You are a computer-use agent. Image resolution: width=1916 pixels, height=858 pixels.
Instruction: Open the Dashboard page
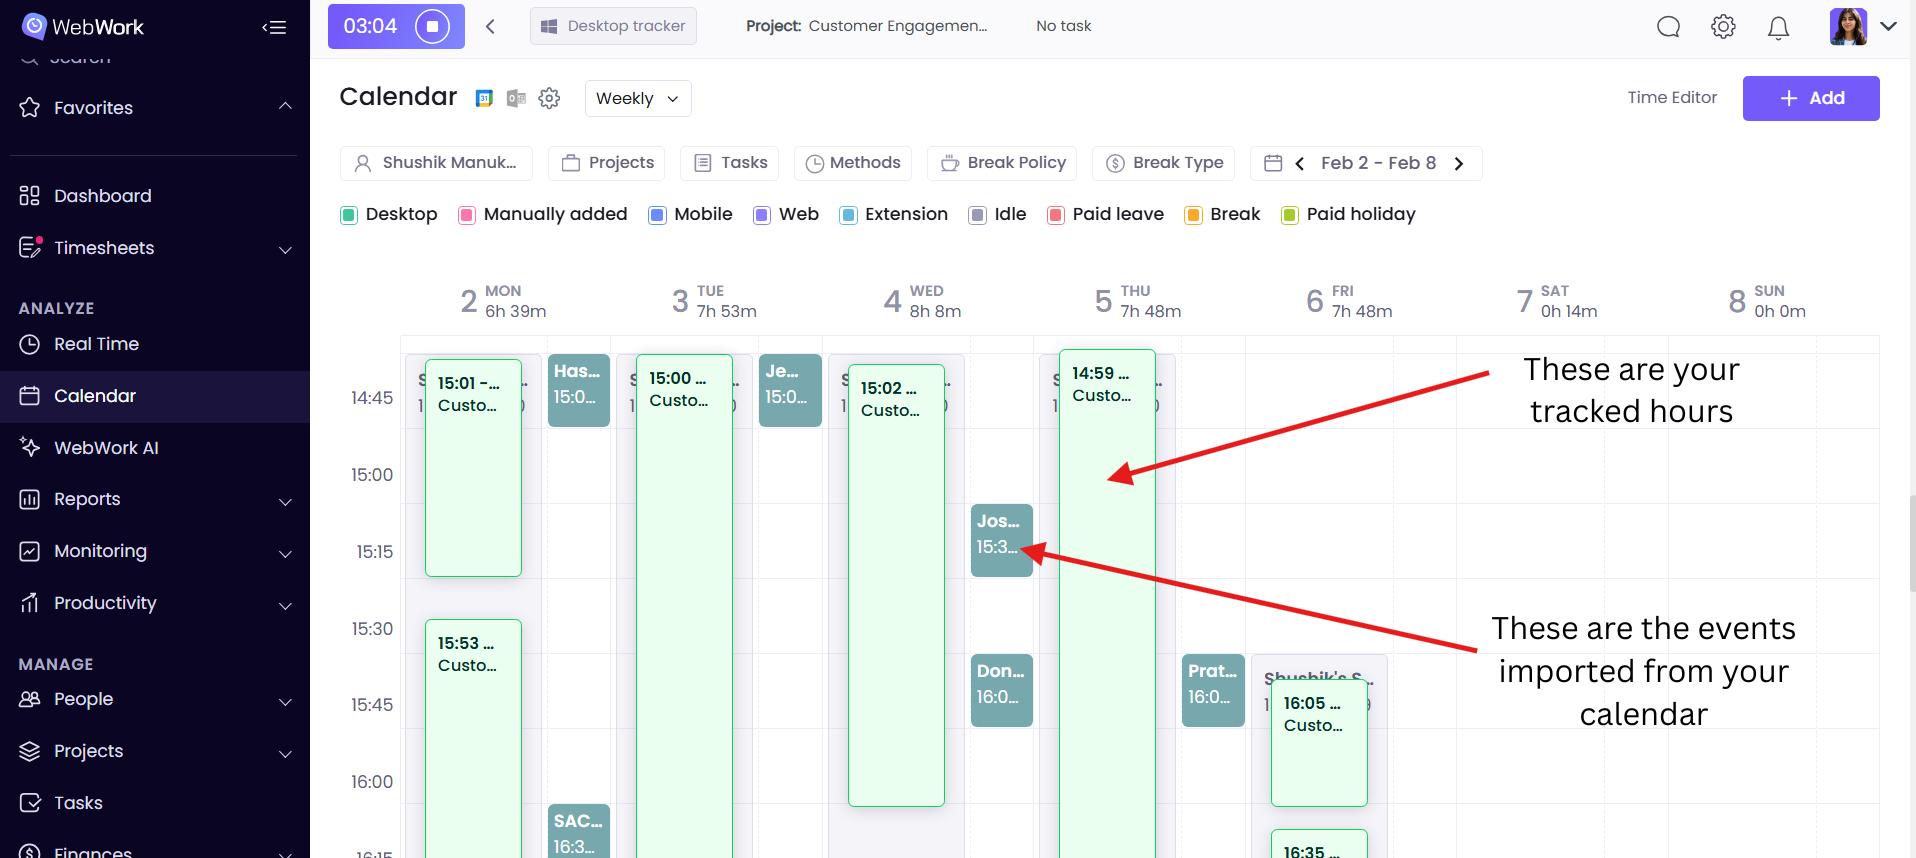pyautogui.click(x=102, y=196)
